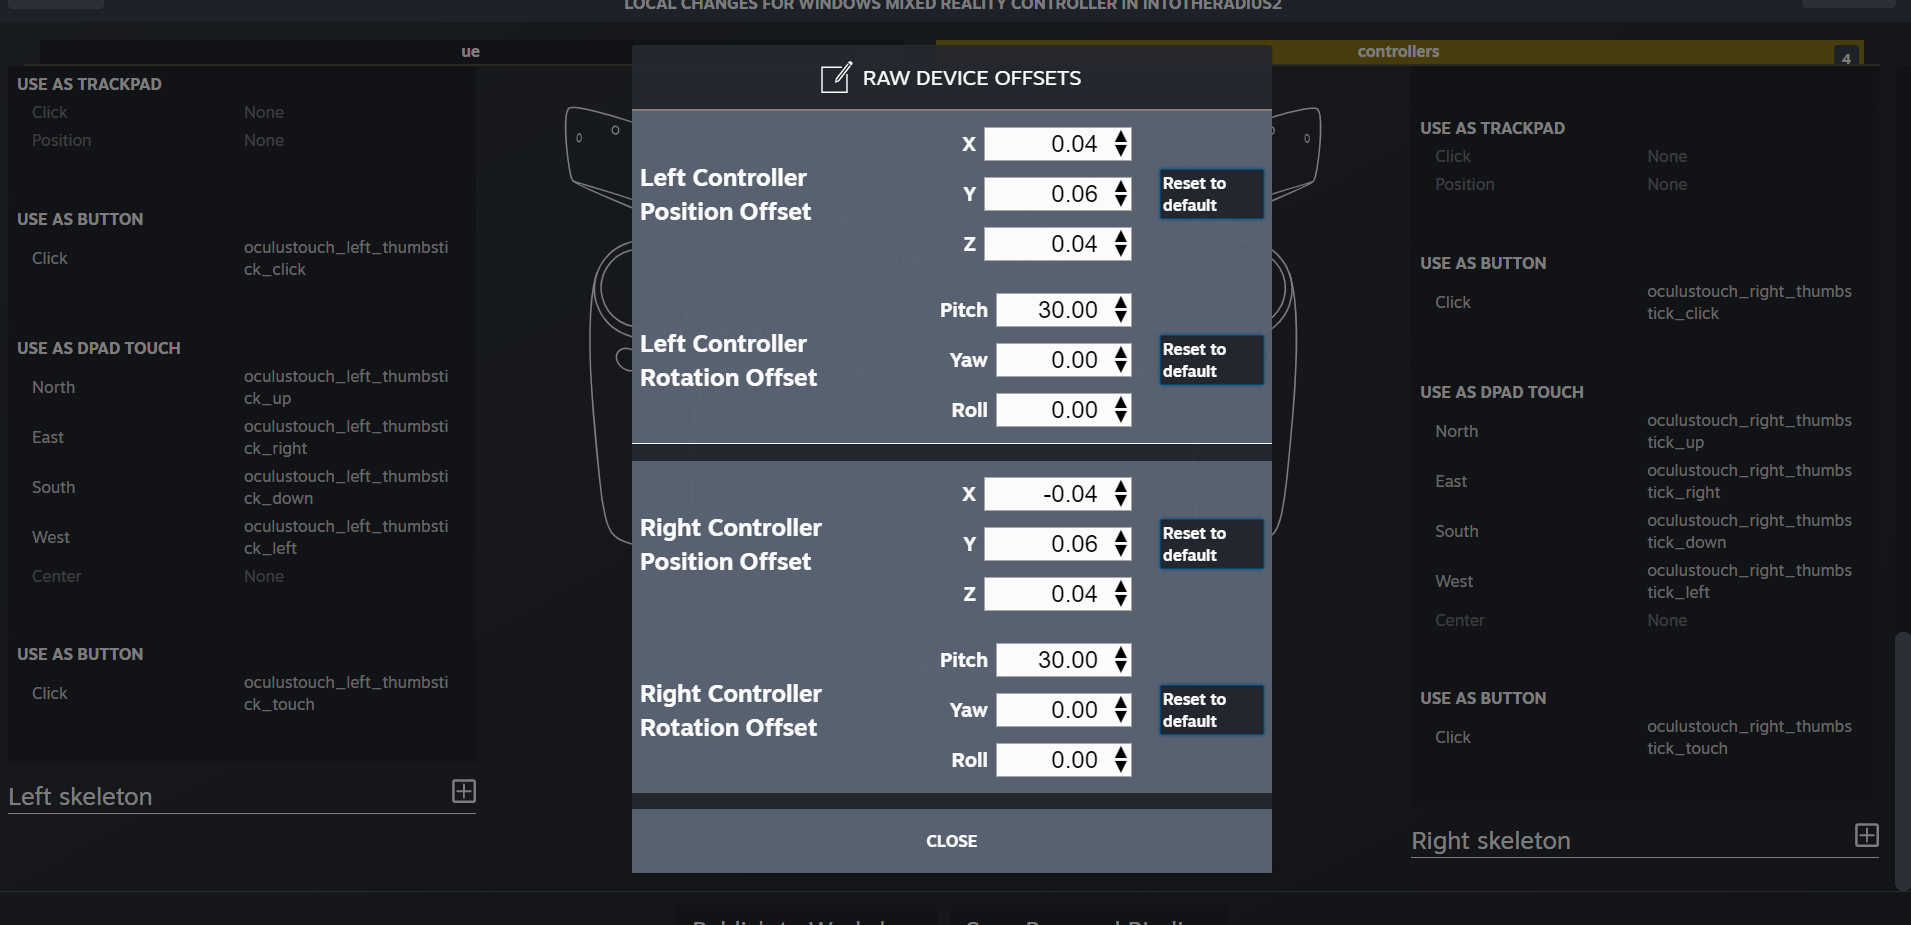Decrease Right Controller X position offset
This screenshot has height=925, width=1911.
pos(1121,500)
